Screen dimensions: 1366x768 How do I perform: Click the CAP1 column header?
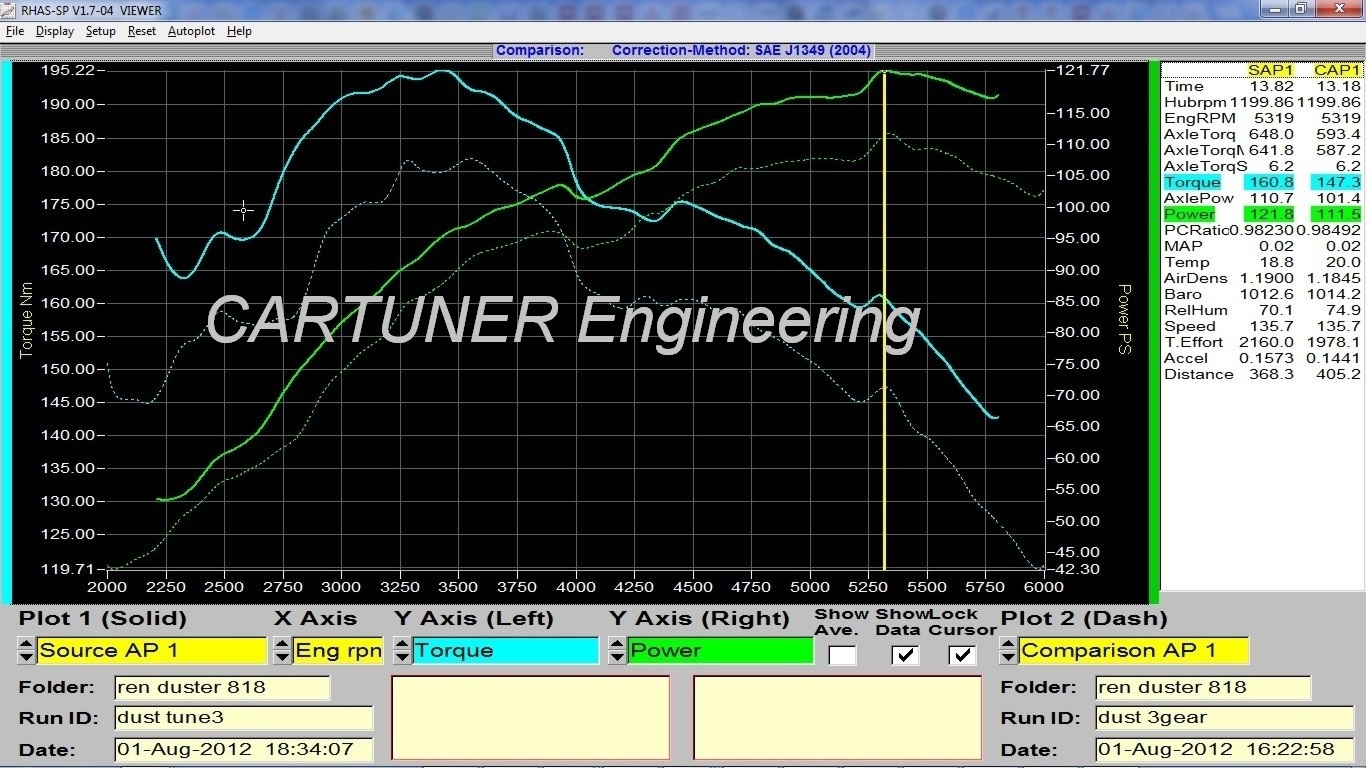pyautogui.click(x=1337, y=70)
